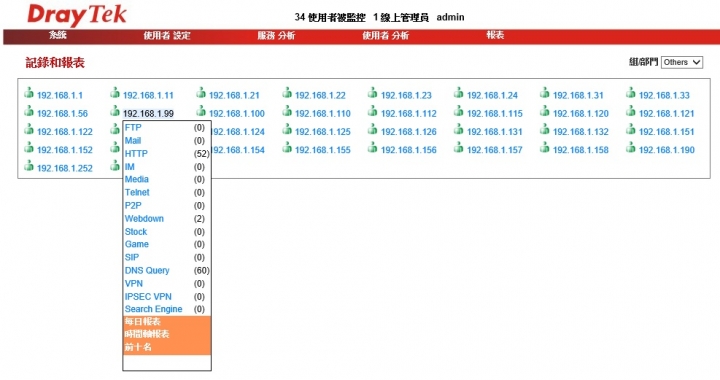Image resolution: width=720 pixels, height=380 pixels.
Task: Open the 報表 menu
Action: (495, 35)
